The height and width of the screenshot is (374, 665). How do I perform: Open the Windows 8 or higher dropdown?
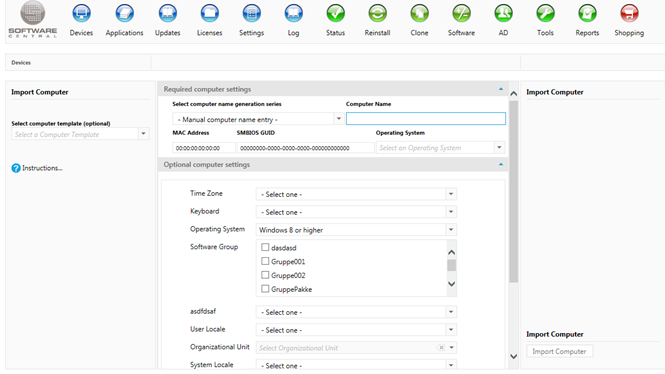coord(451,230)
